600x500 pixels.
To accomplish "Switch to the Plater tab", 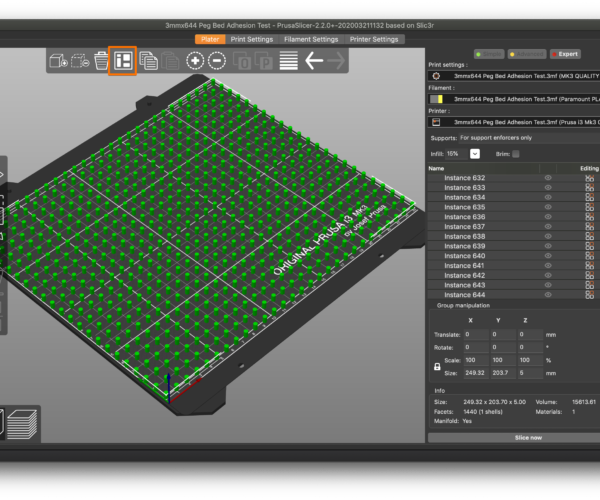I will click(210, 39).
